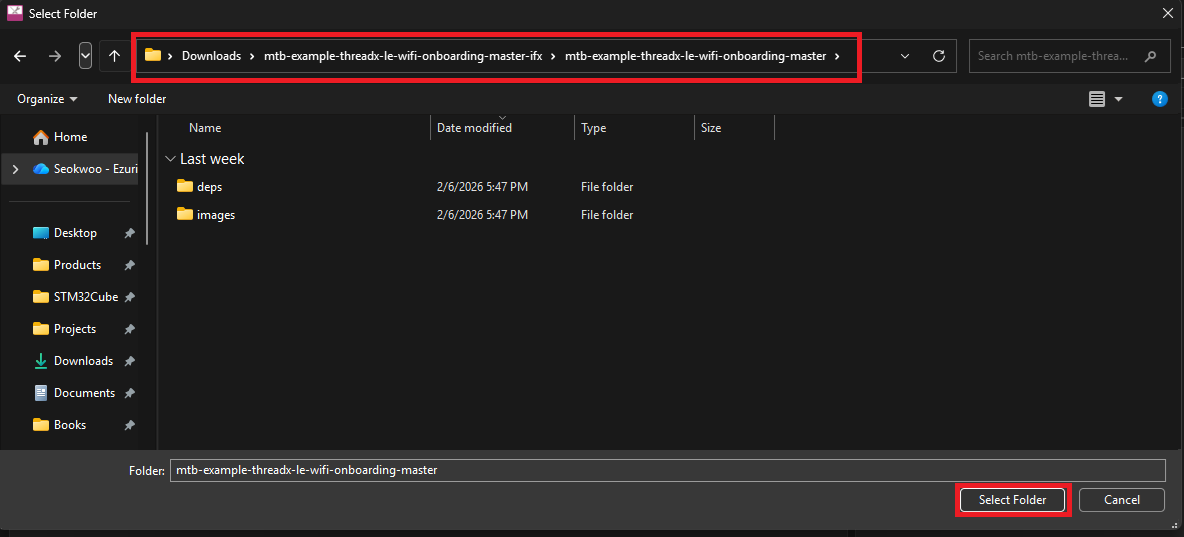
Task: Click the deps folder icon
Action: click(184, 187)
